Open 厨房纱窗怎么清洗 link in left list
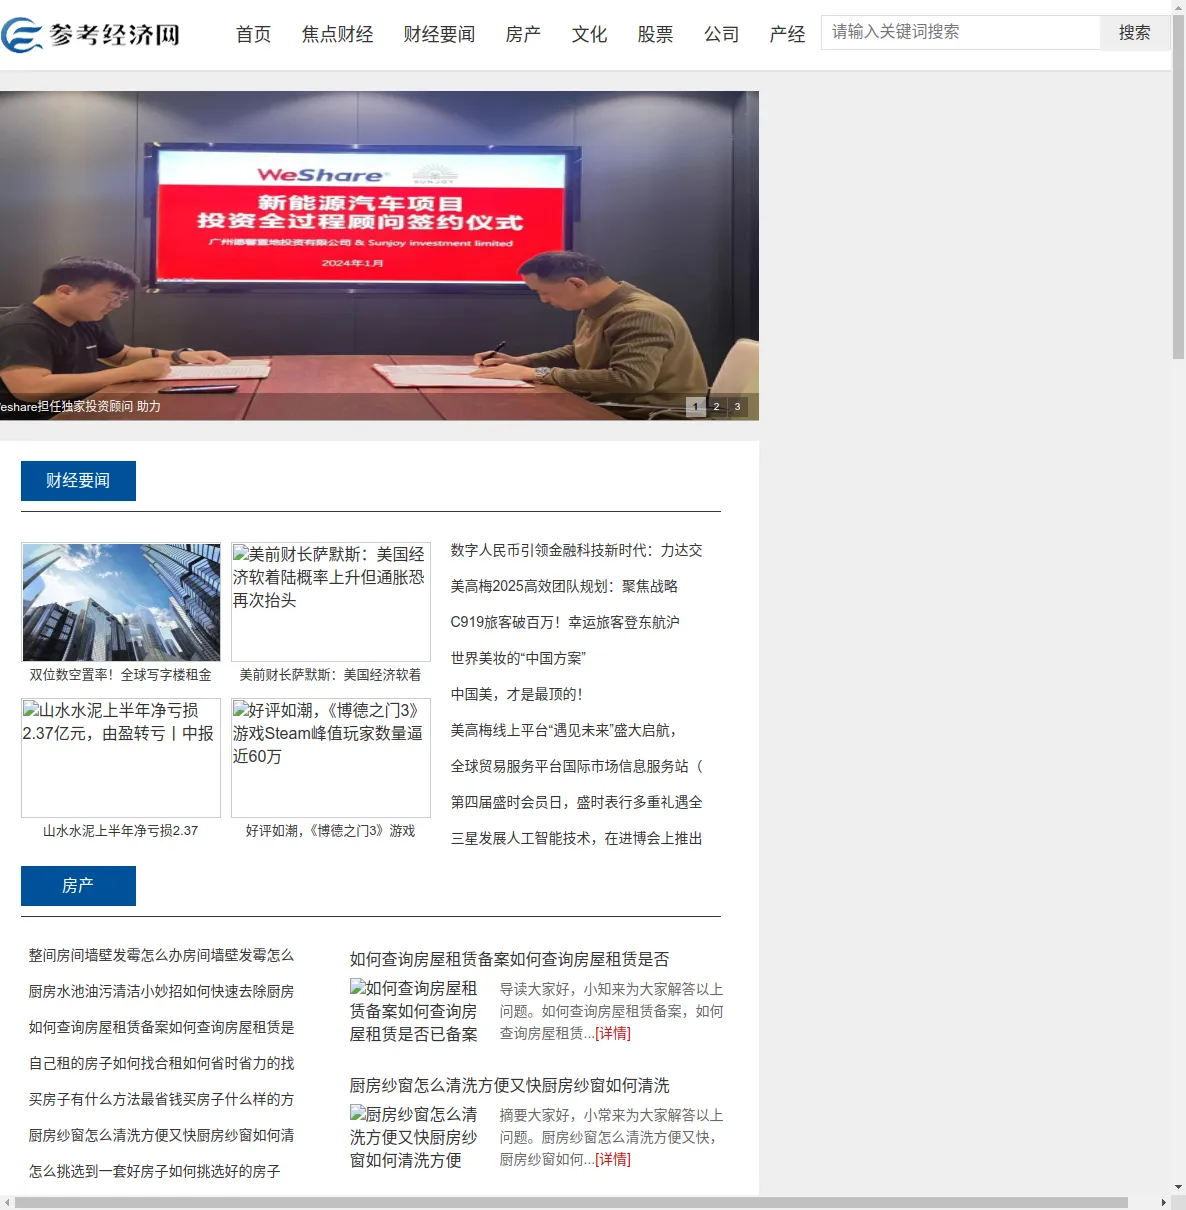Viewport: 1186px width, 1210px height. pyautogui.click(x=162, y=1135)
